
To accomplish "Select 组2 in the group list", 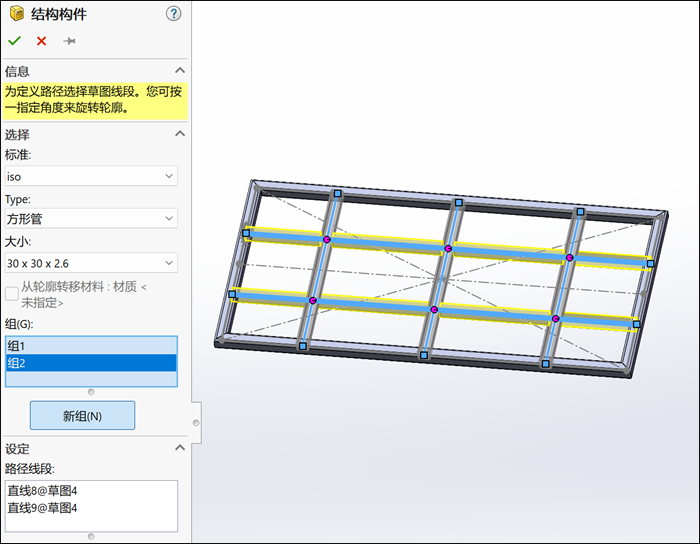I will click(x=91, y=363).
